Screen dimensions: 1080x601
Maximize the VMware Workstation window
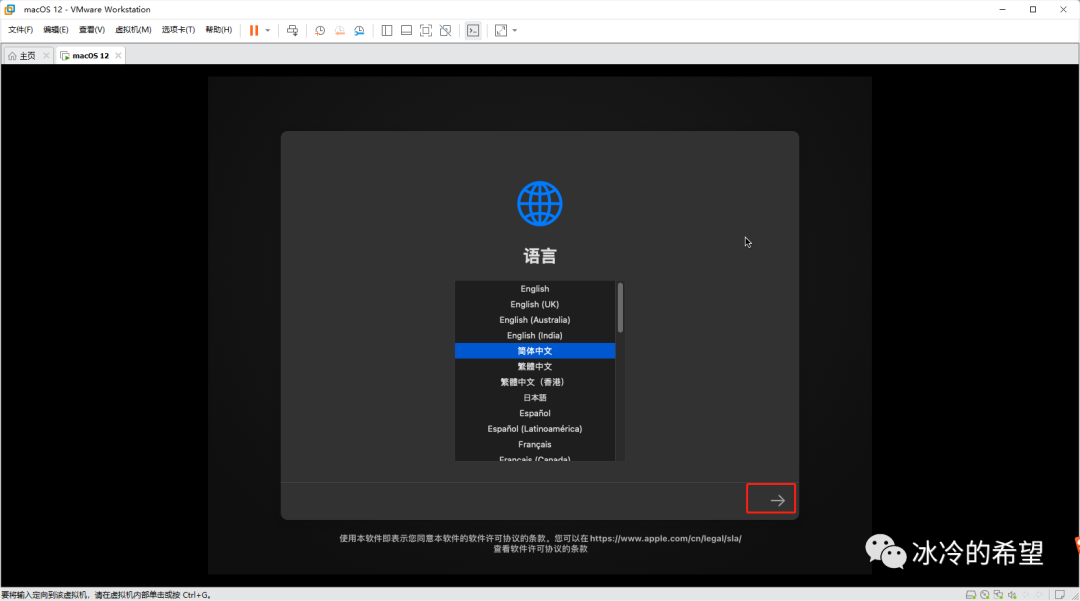point(1032,10)
